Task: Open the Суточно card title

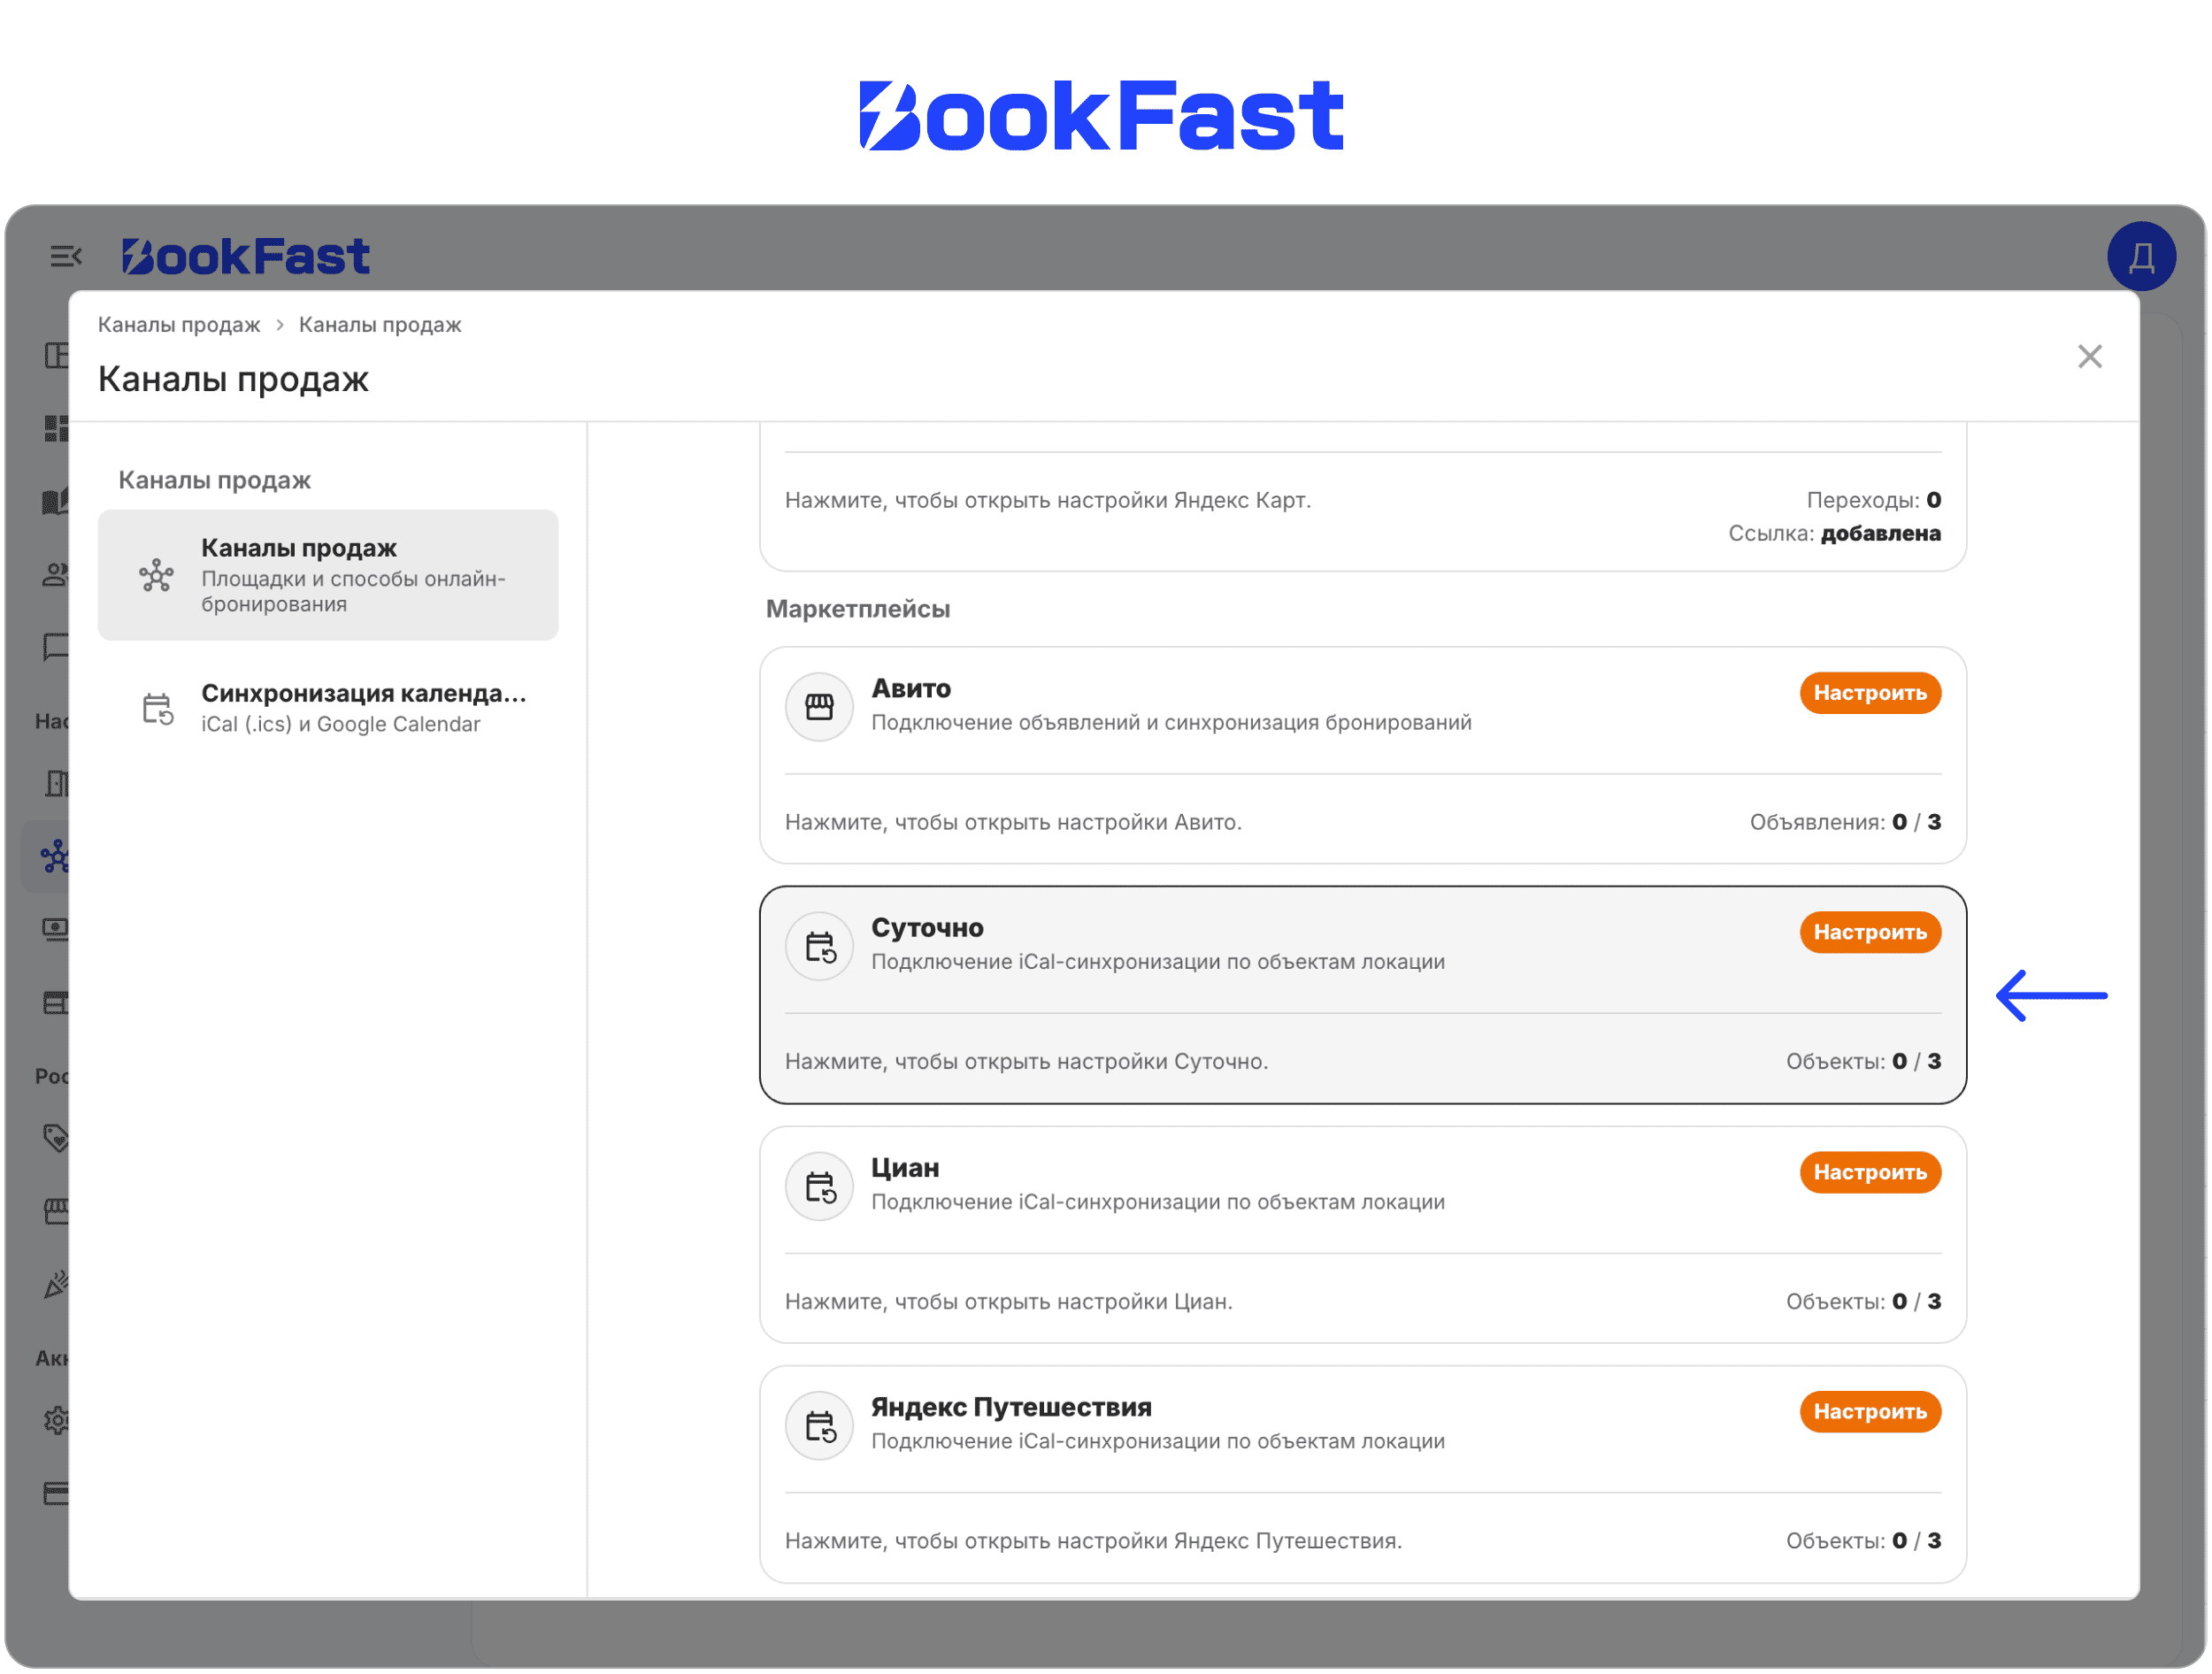Action: [x=927, y=928]
